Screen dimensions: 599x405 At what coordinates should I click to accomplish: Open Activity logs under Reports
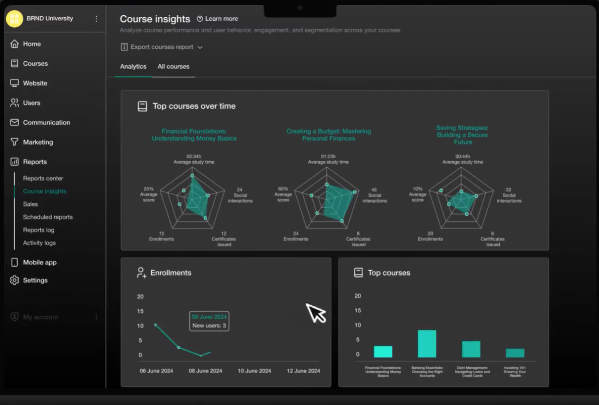pyautogui.click(x=39, y=243)
